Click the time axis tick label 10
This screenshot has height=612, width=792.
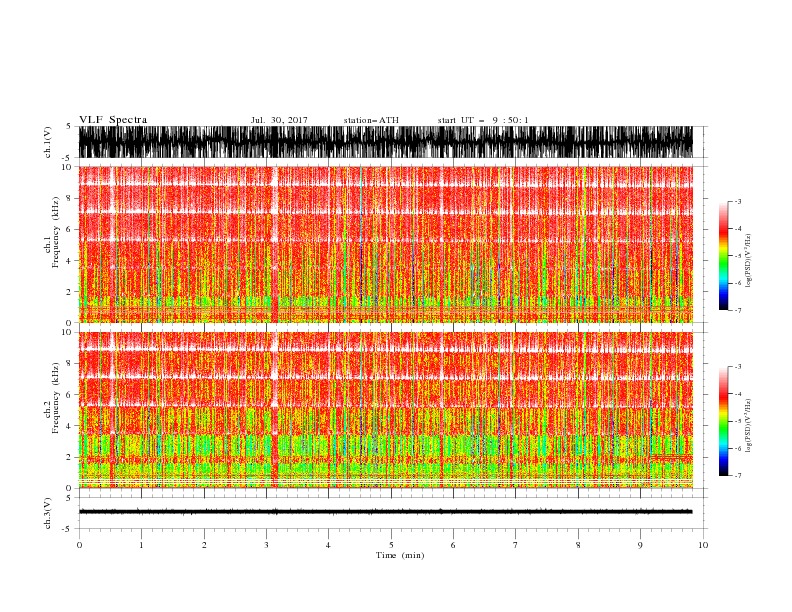[x=703, y=545]
